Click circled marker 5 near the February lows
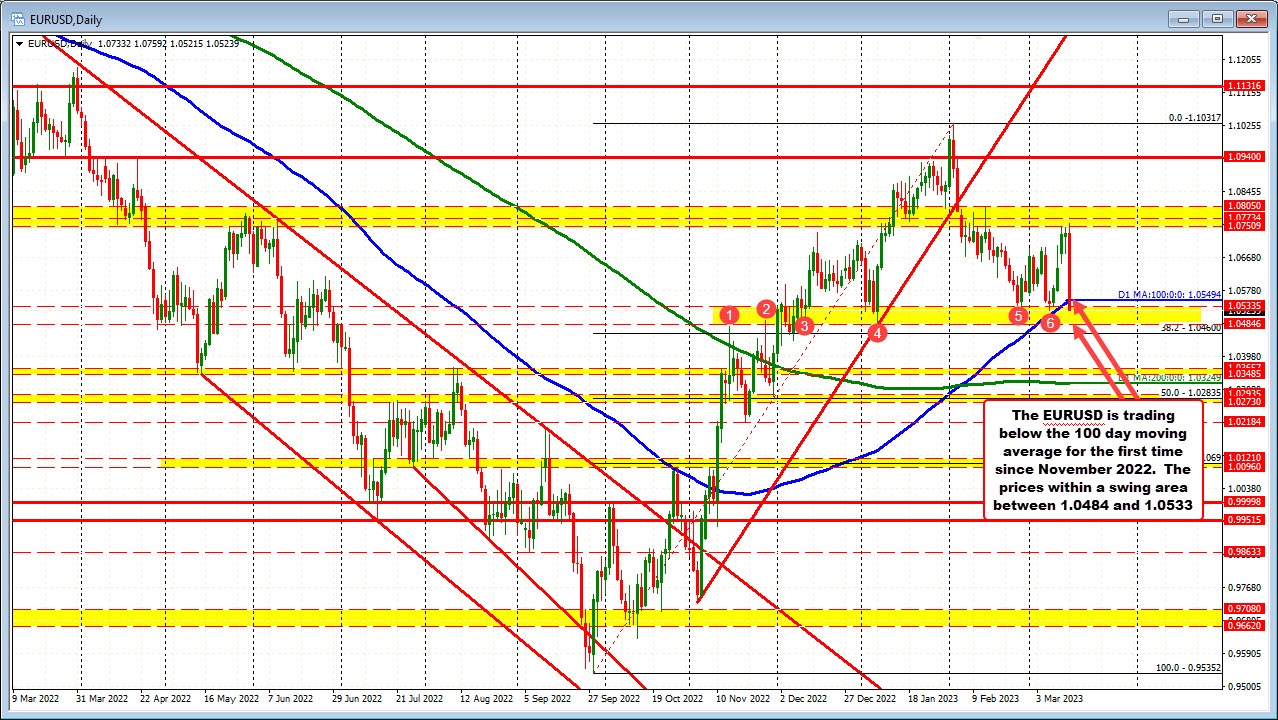The height and width of the screenshot is (720, 1278). click(x=1018, y=315)
